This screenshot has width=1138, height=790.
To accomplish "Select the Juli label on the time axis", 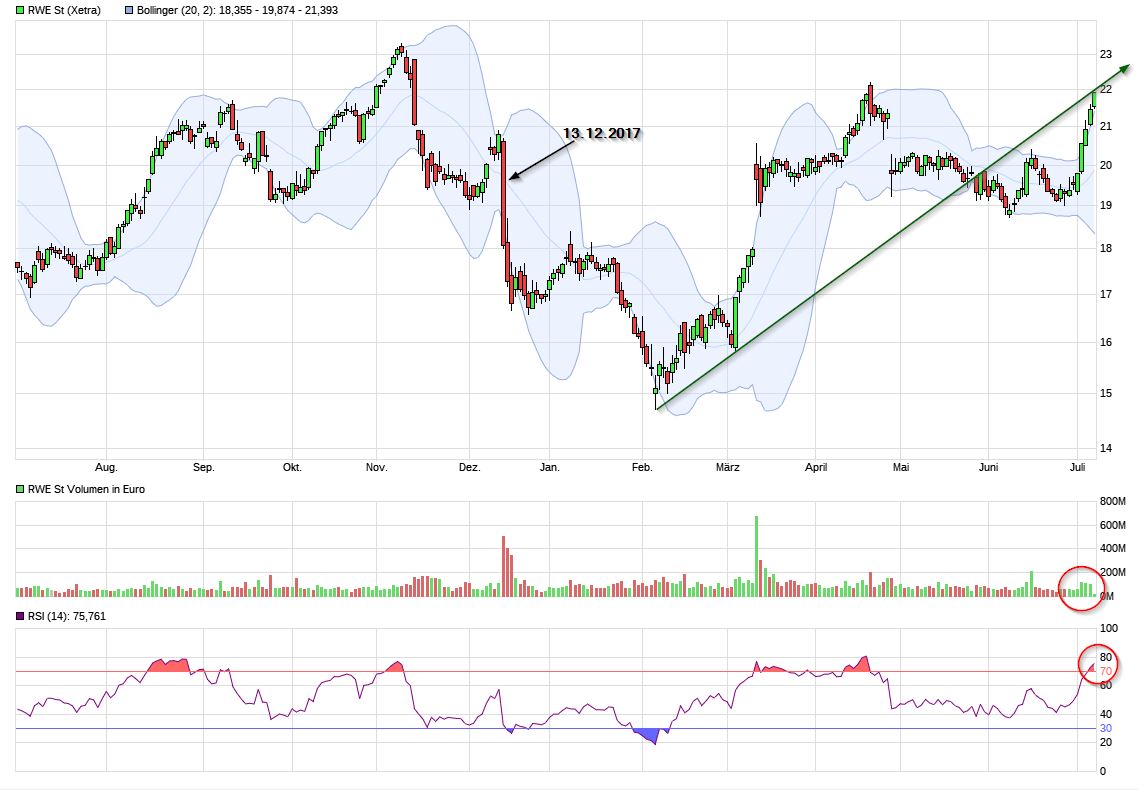I will click(1078, 466).
